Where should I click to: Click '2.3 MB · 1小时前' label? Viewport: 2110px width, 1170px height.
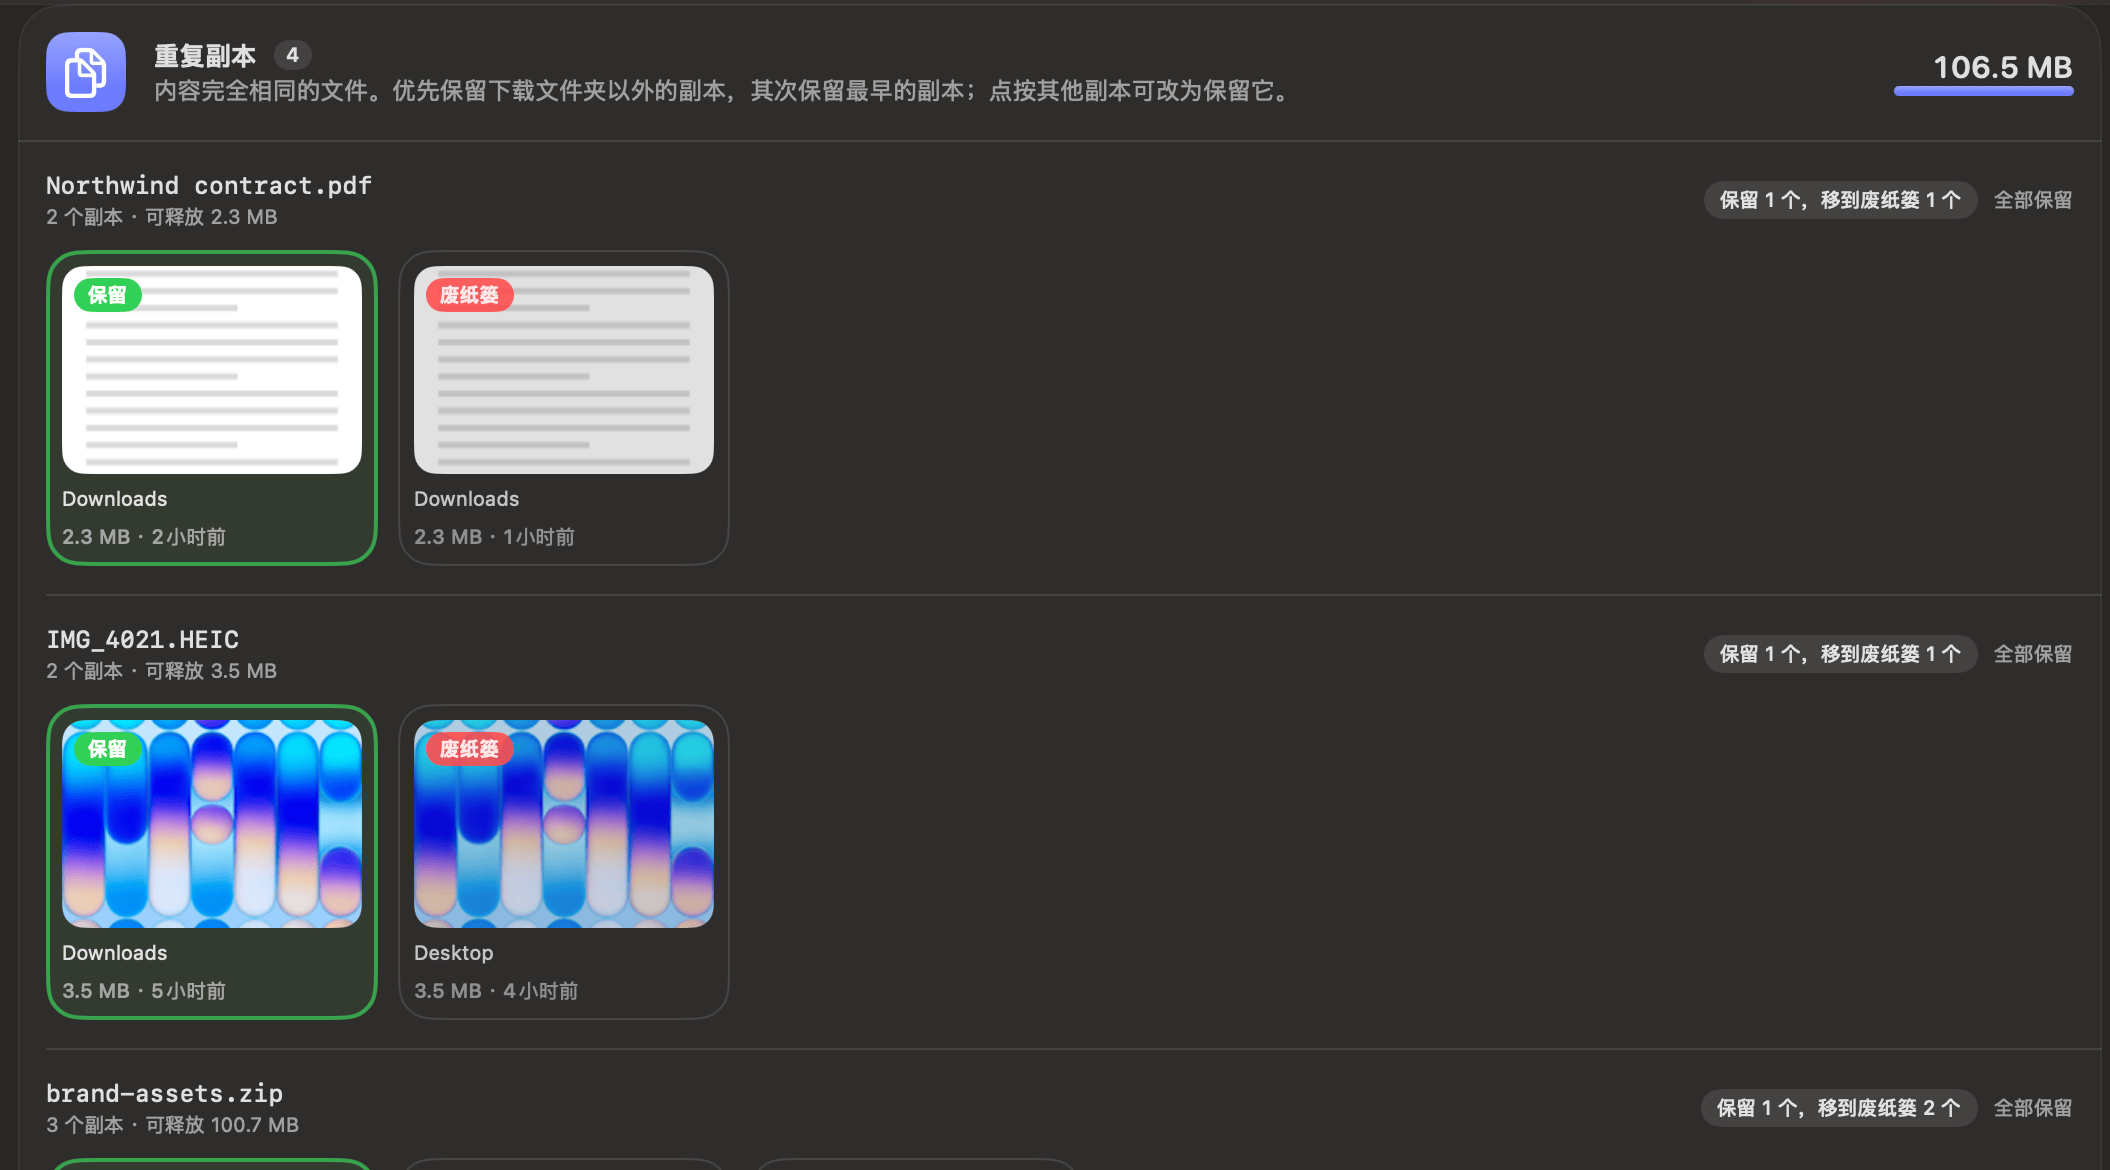(x=494, y=537)
